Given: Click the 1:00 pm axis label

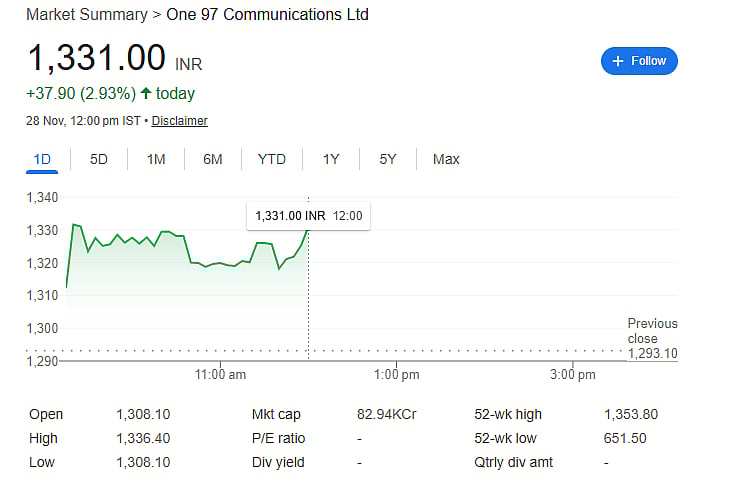Looking at the screenshot, I should [x=396, y=375].
